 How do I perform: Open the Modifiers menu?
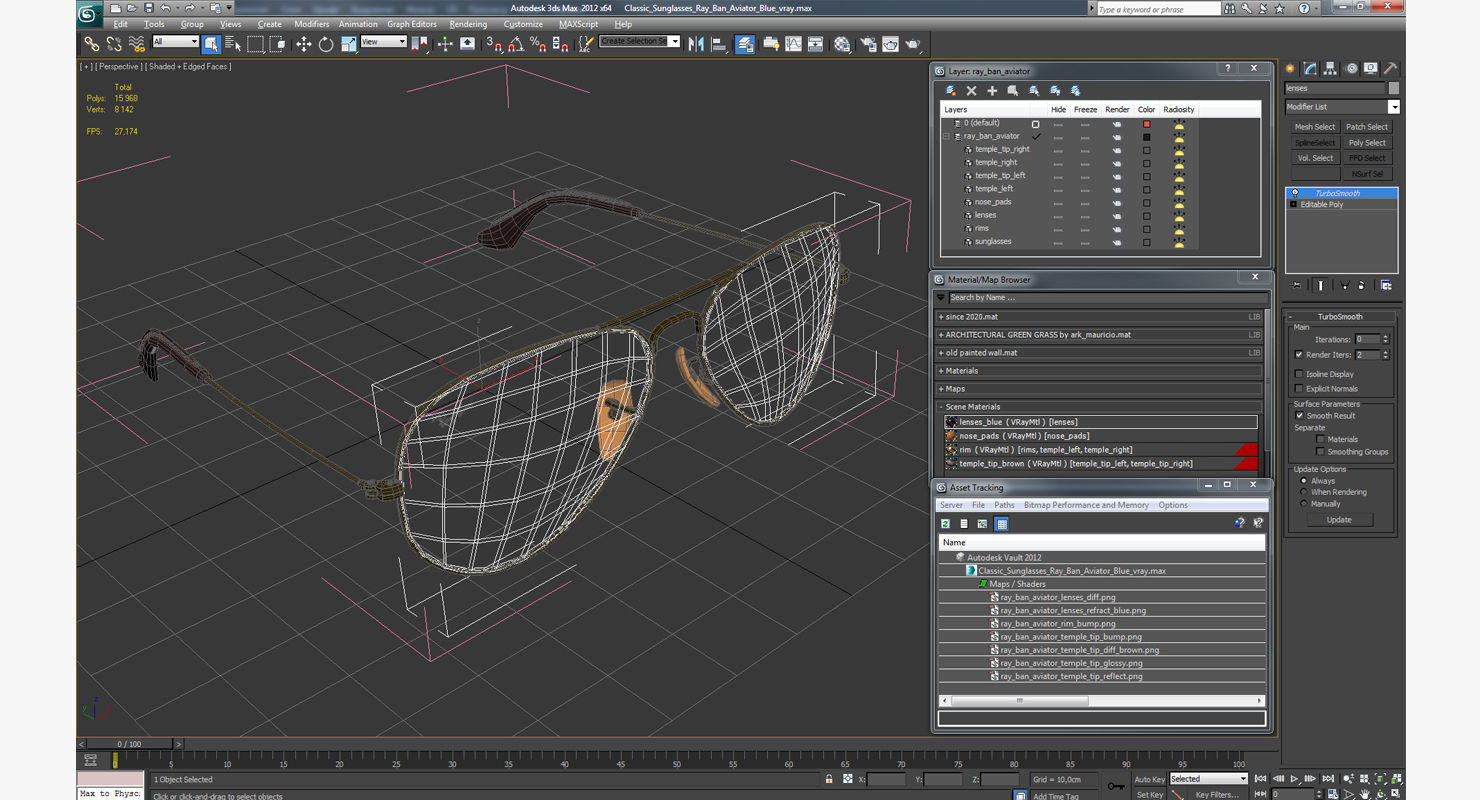pos(311,24)
